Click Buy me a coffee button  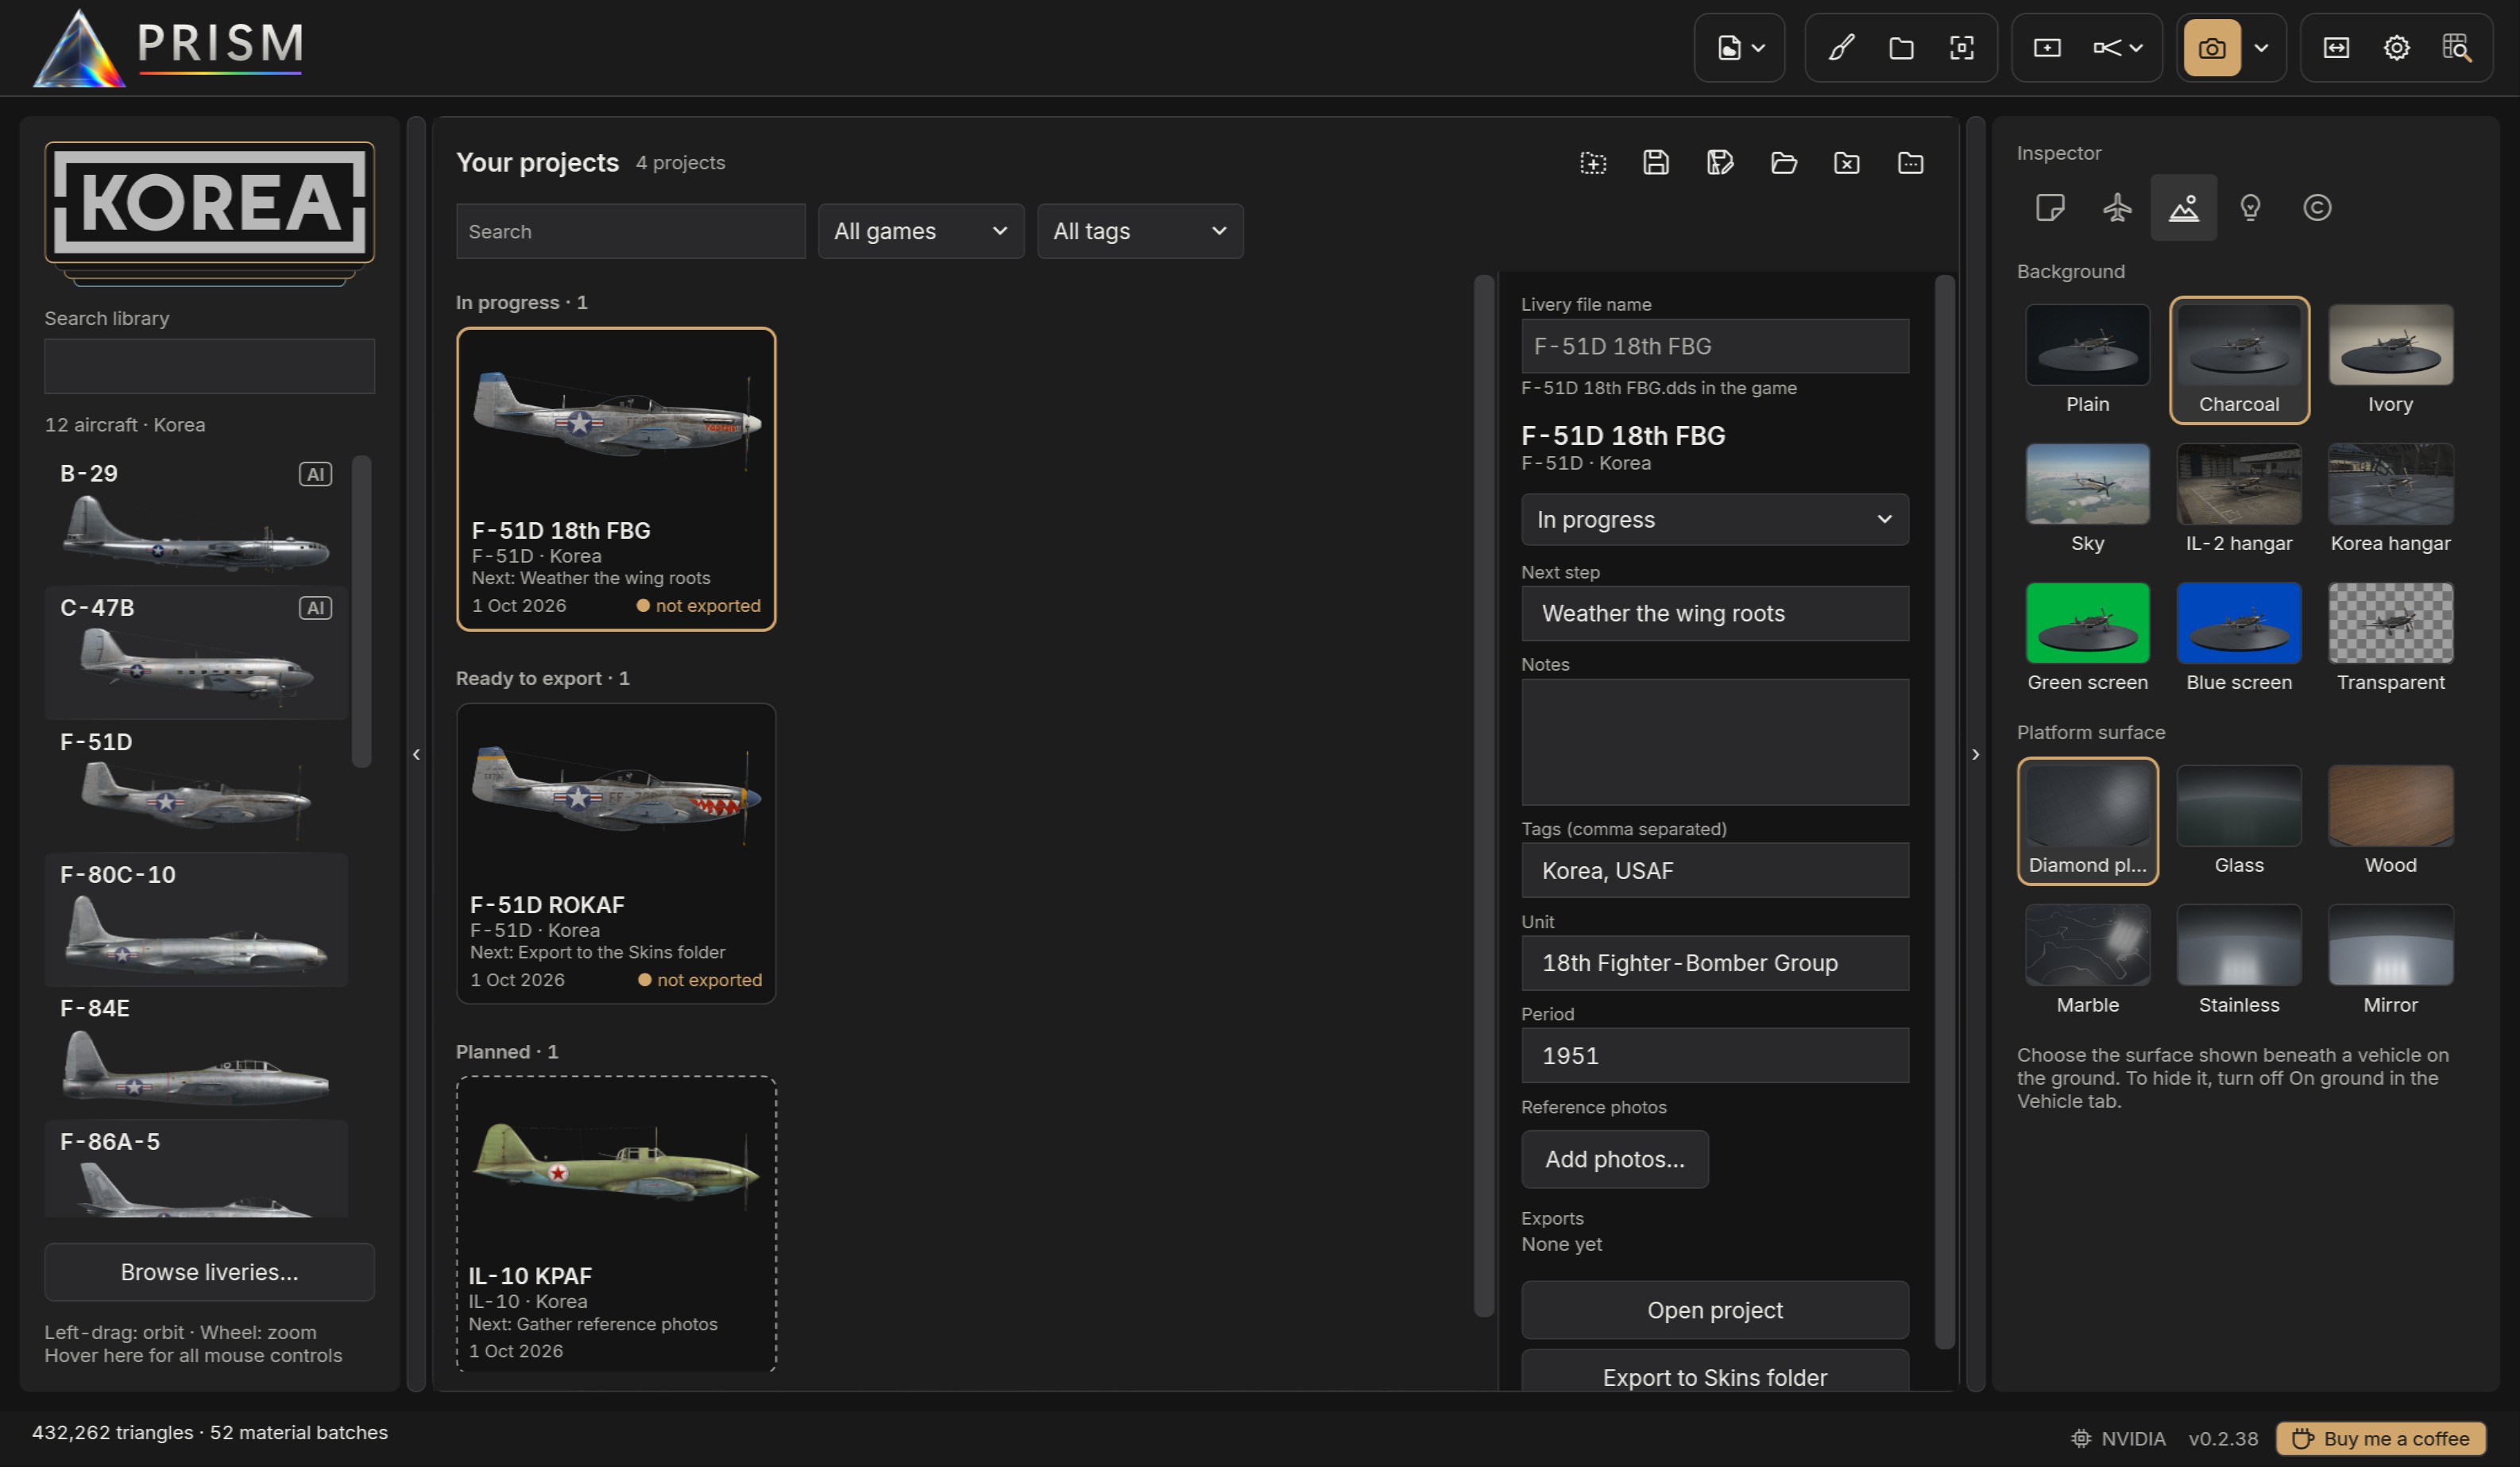[2381, 1439]
